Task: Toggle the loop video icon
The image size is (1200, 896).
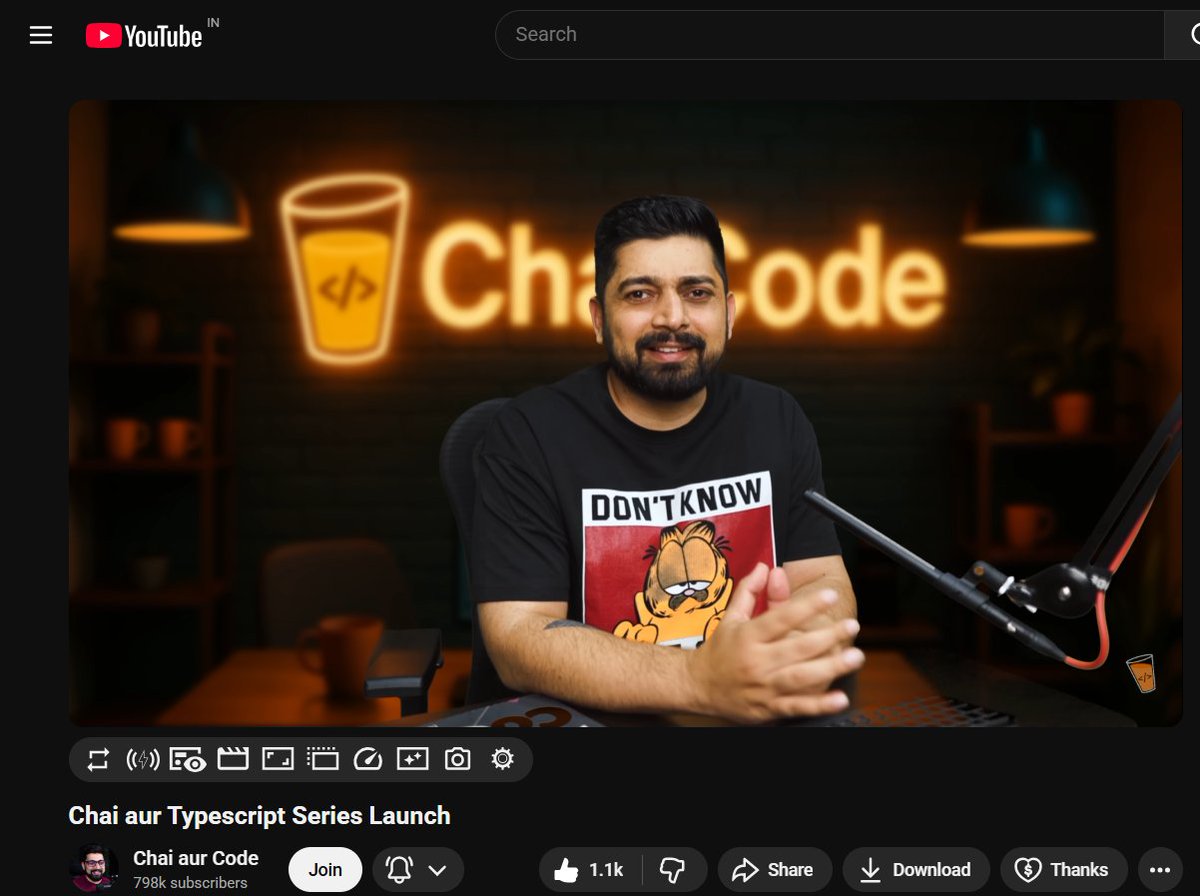Action: coord(98,760)
